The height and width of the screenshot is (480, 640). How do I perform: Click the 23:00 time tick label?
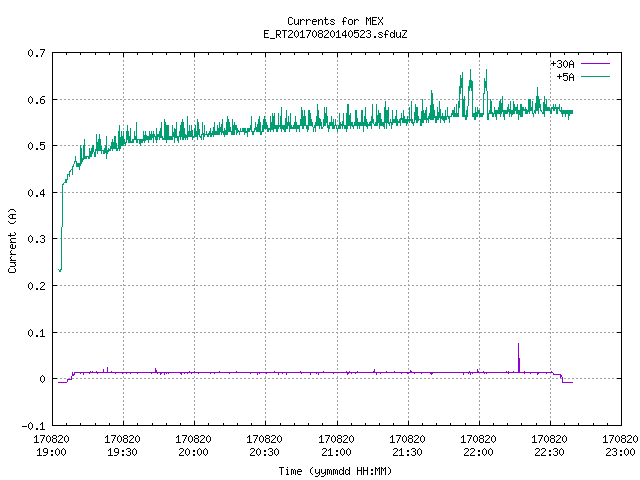point(620,452)
